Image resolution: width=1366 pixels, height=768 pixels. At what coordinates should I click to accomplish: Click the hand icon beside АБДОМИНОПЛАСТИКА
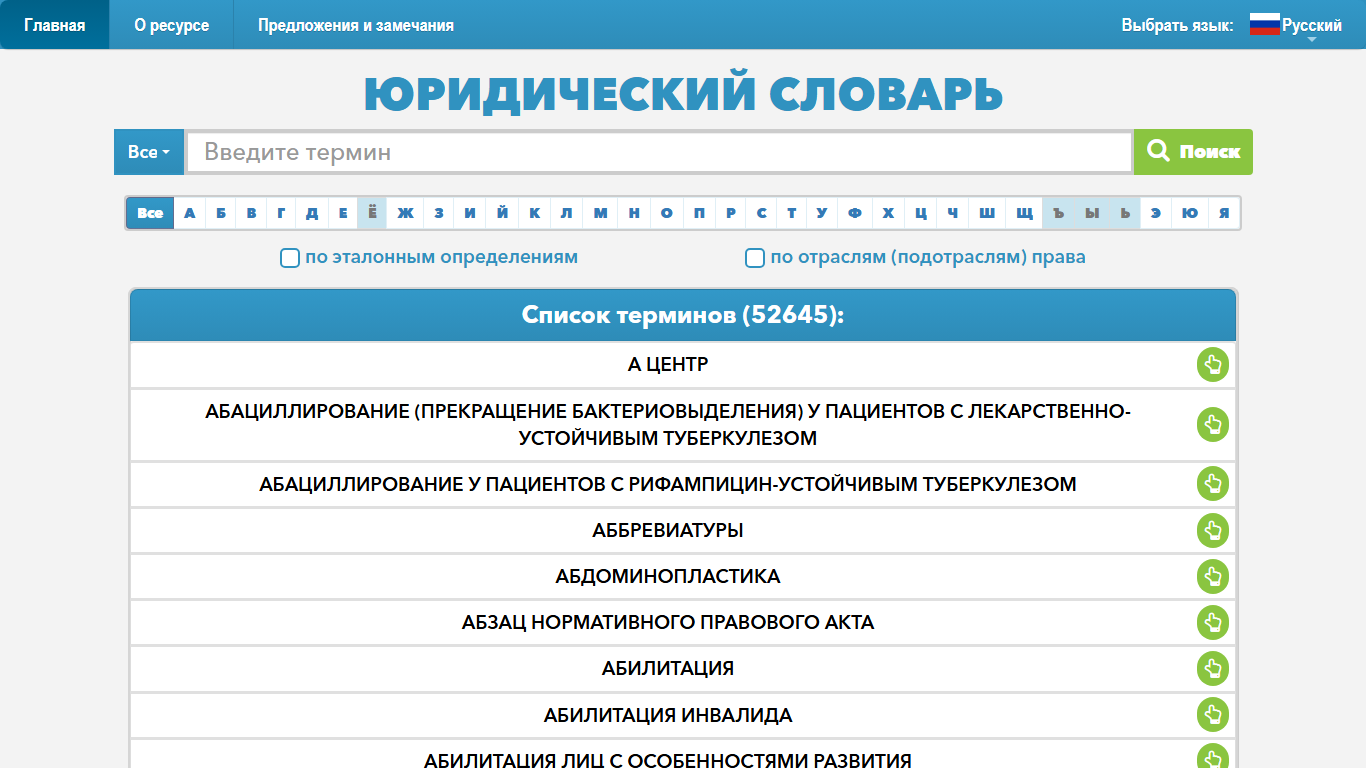pyautogui.click(x=1213, y=577)
